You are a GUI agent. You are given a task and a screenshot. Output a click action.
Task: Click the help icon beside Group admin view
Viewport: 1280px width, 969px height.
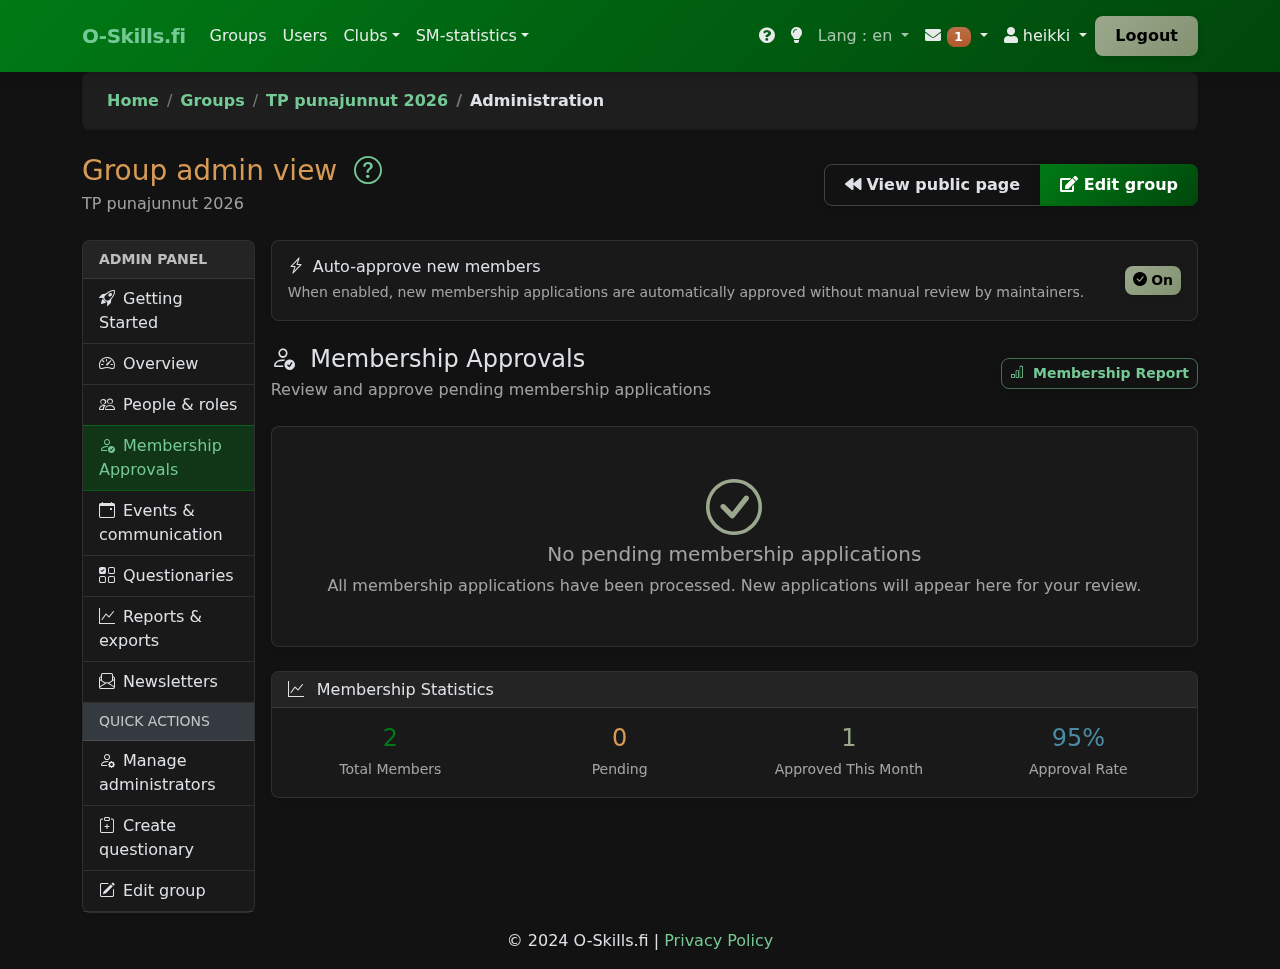[x=368, y=171]
